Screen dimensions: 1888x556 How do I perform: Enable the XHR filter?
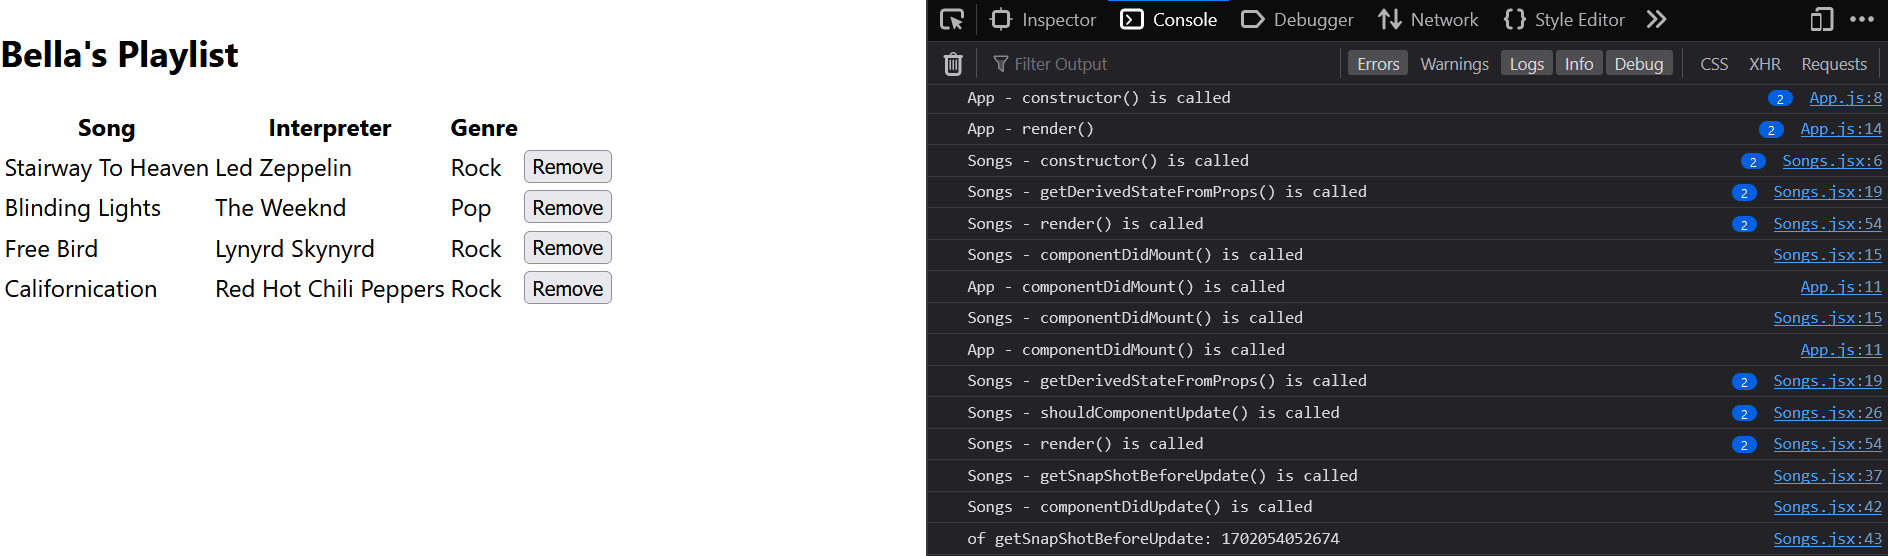coord(1764,64)
